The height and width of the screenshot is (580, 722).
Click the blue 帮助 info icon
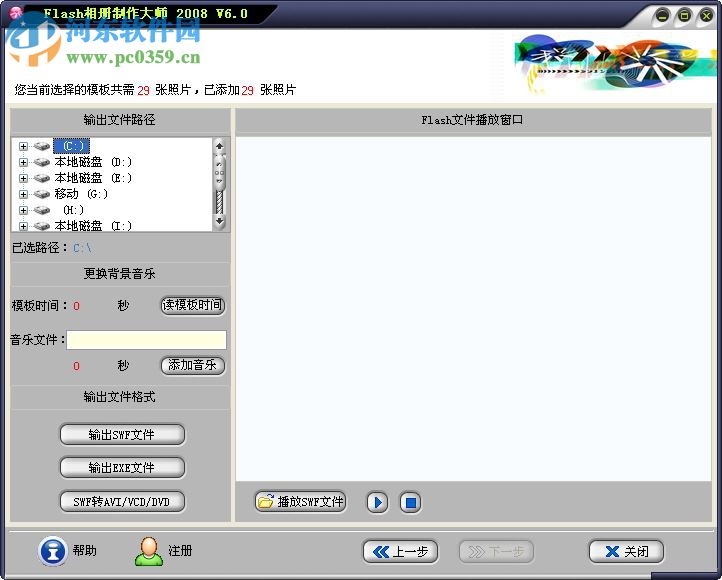coord(53,551)
